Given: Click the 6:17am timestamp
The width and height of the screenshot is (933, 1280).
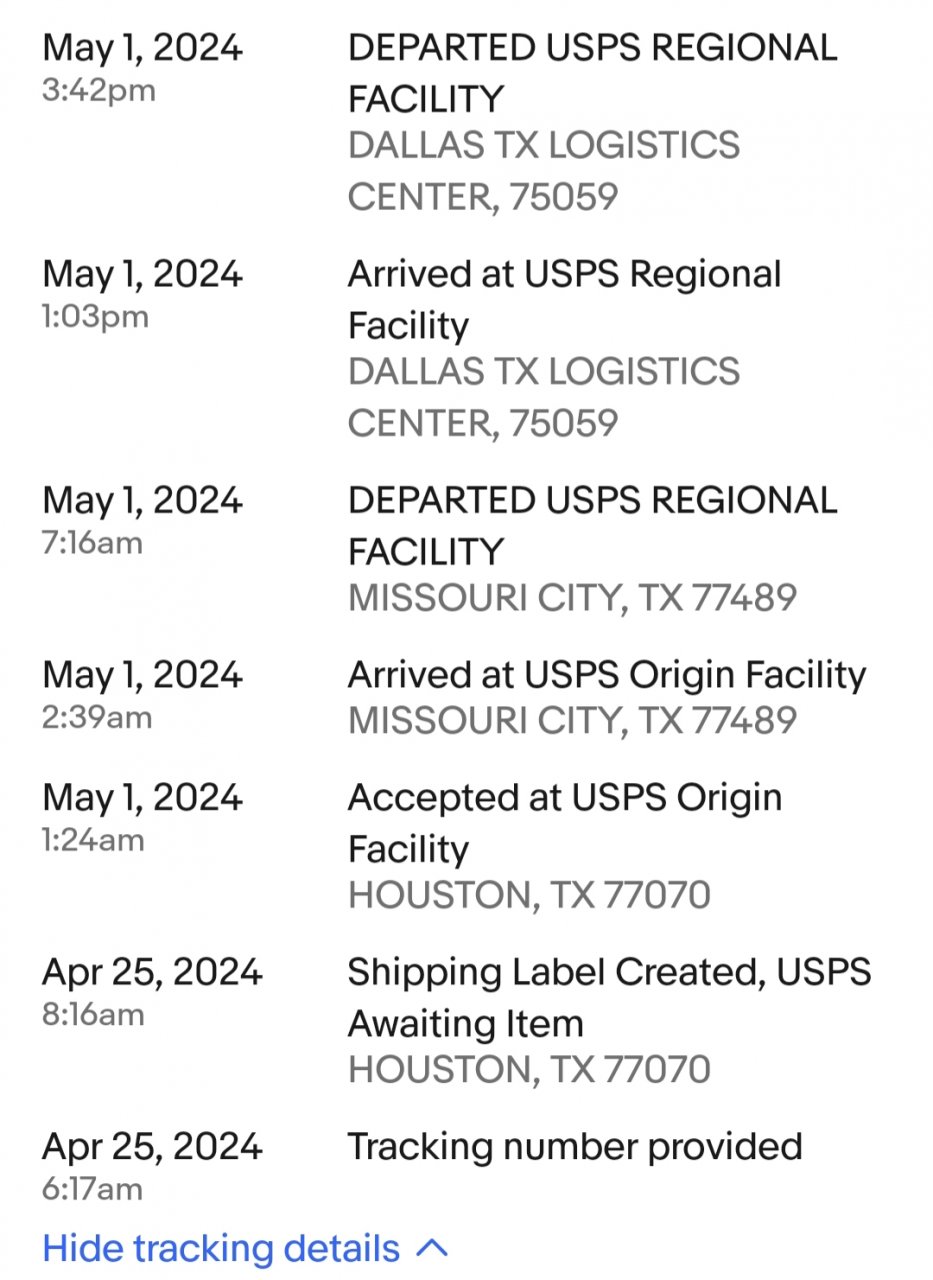Looking at the screenshot, I should (92, 1189).
